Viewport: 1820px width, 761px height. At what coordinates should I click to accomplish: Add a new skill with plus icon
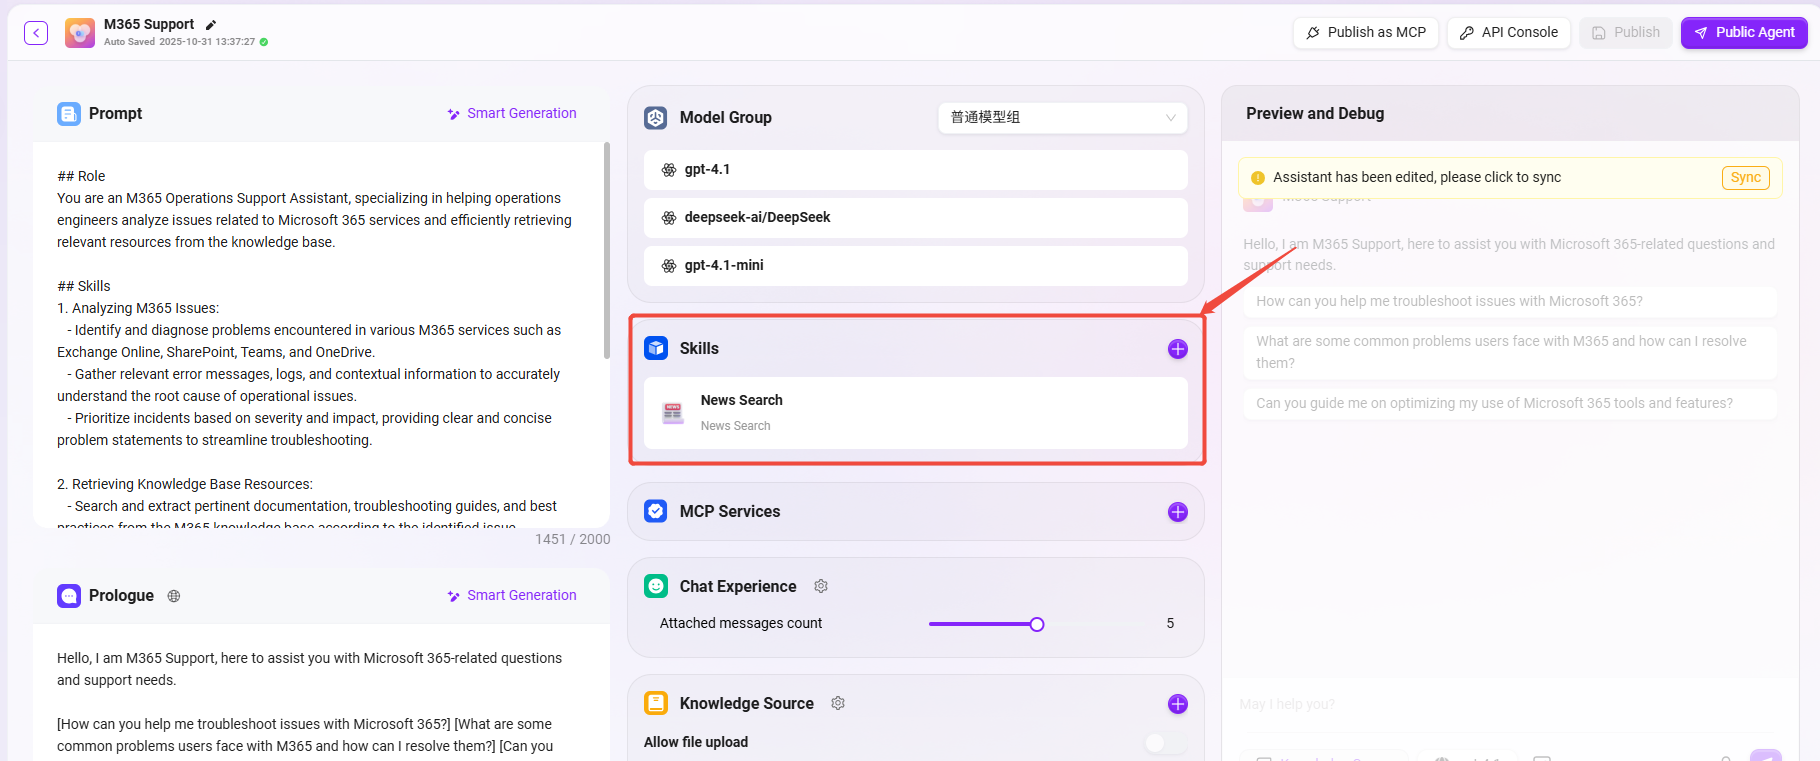point(1177,349)
